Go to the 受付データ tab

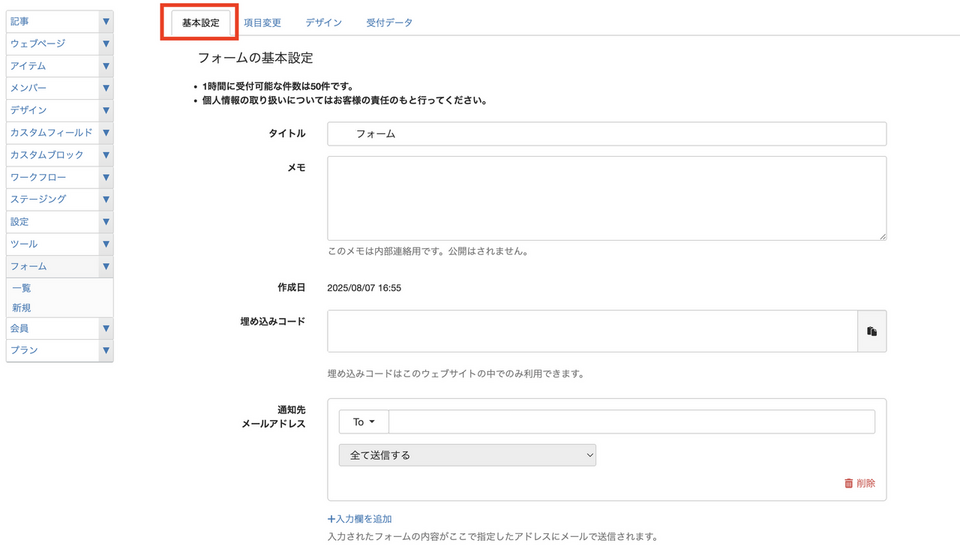click(x=389, y=22)
